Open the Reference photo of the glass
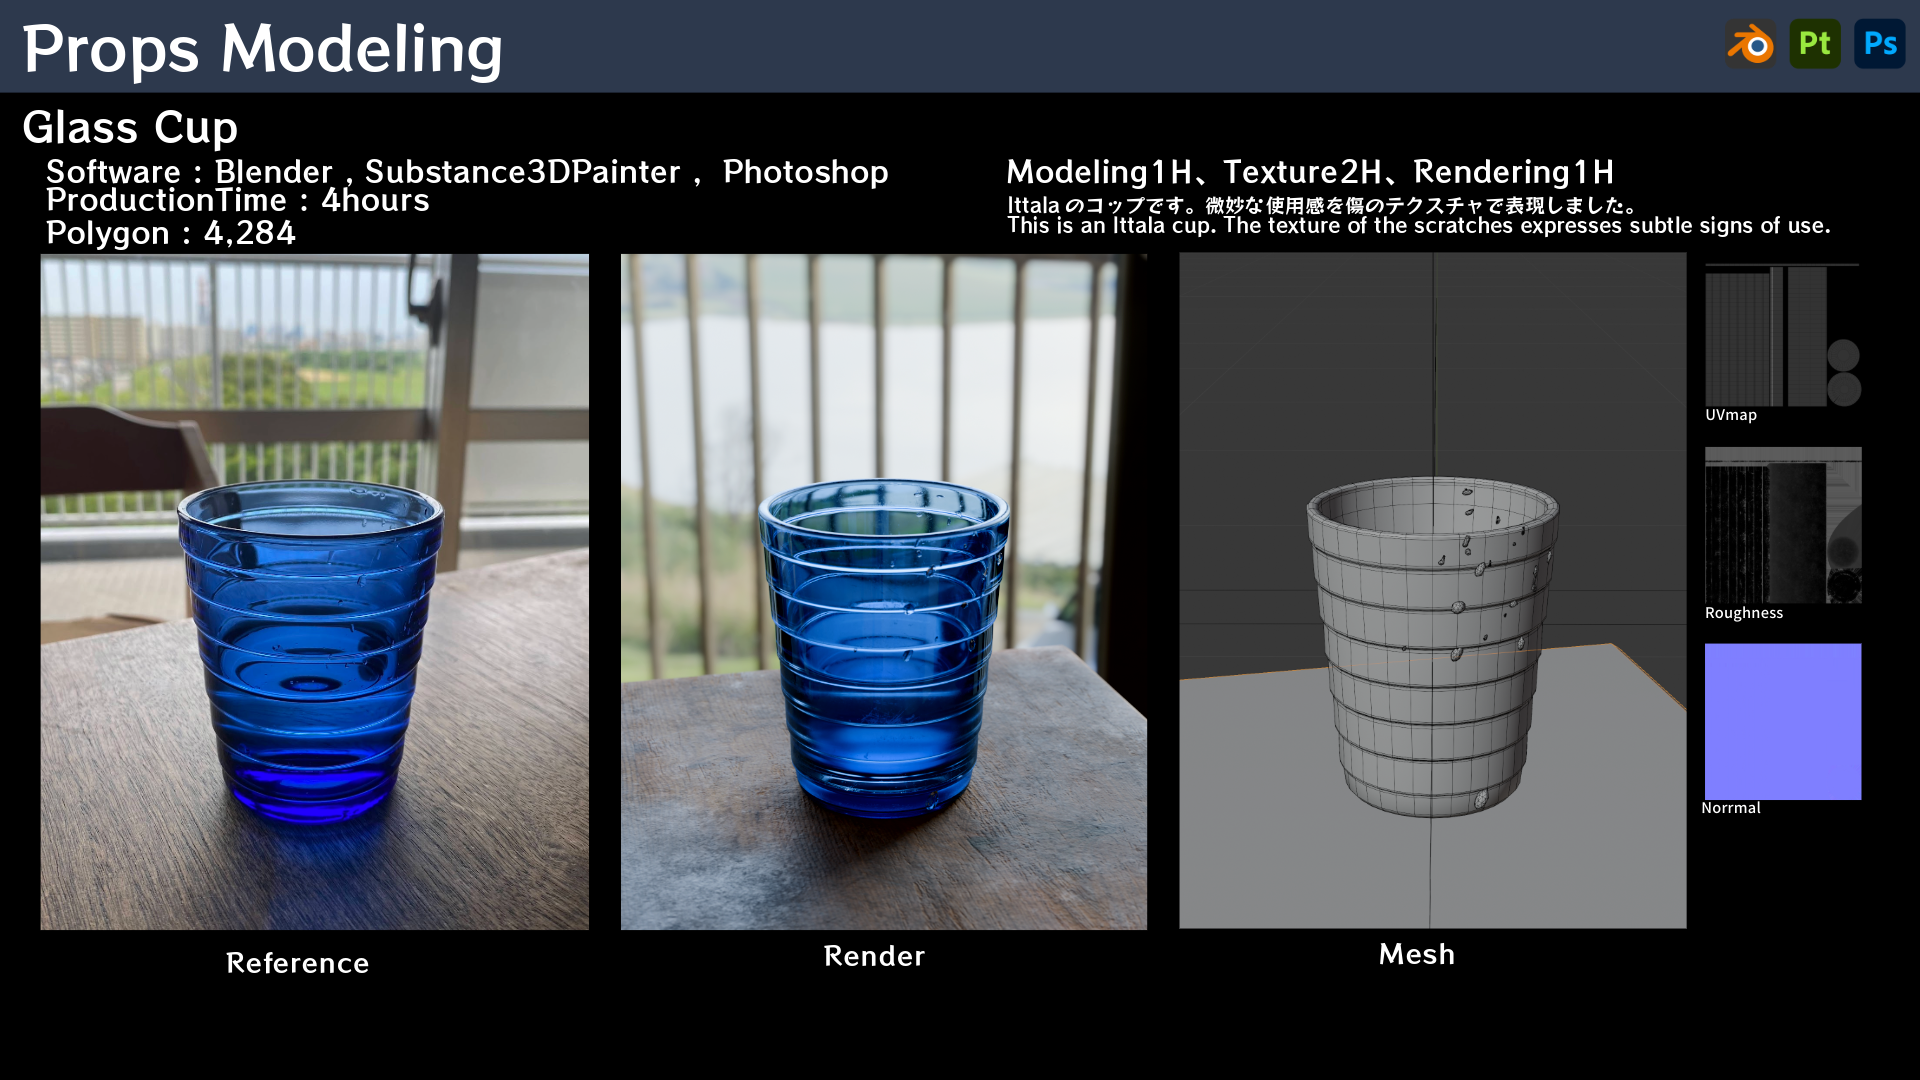The height and width of the screenshot is (1080, 1920). tap(314, 591)
